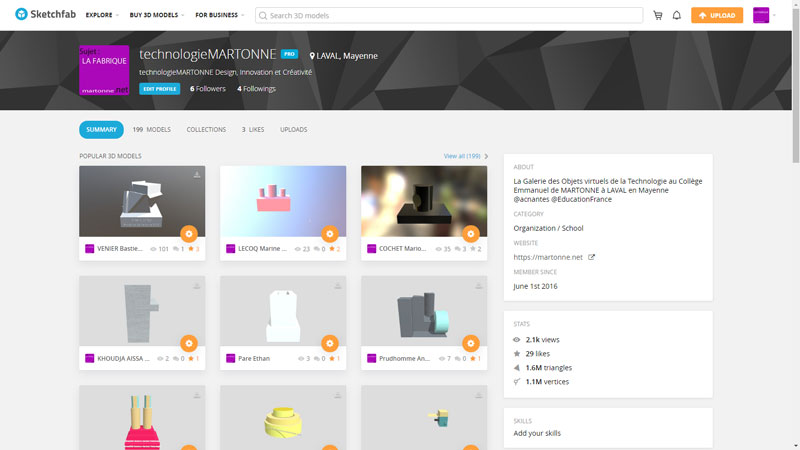Viewport: 800px width, 450px height.
Task: Open the settings gear on the Prudhomme An model
Action: pos(470,343)
